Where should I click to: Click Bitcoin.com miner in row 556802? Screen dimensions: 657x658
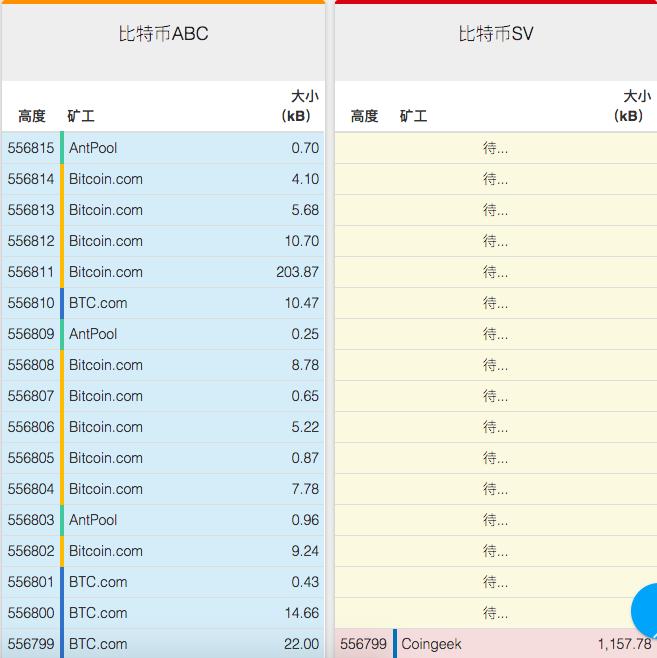[x=106, y=551]
